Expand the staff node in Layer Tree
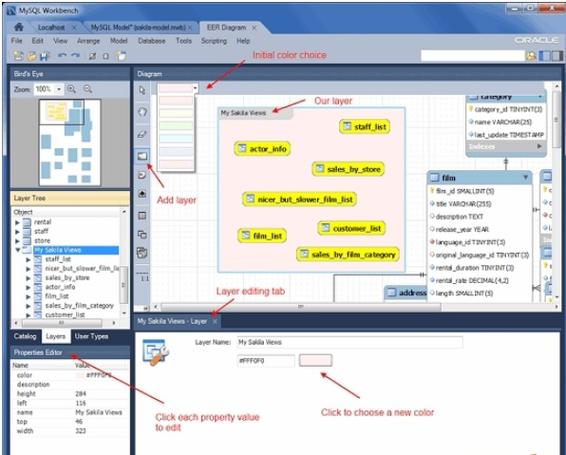The height and width of the screenshot is (455, 566). (17, 231)
